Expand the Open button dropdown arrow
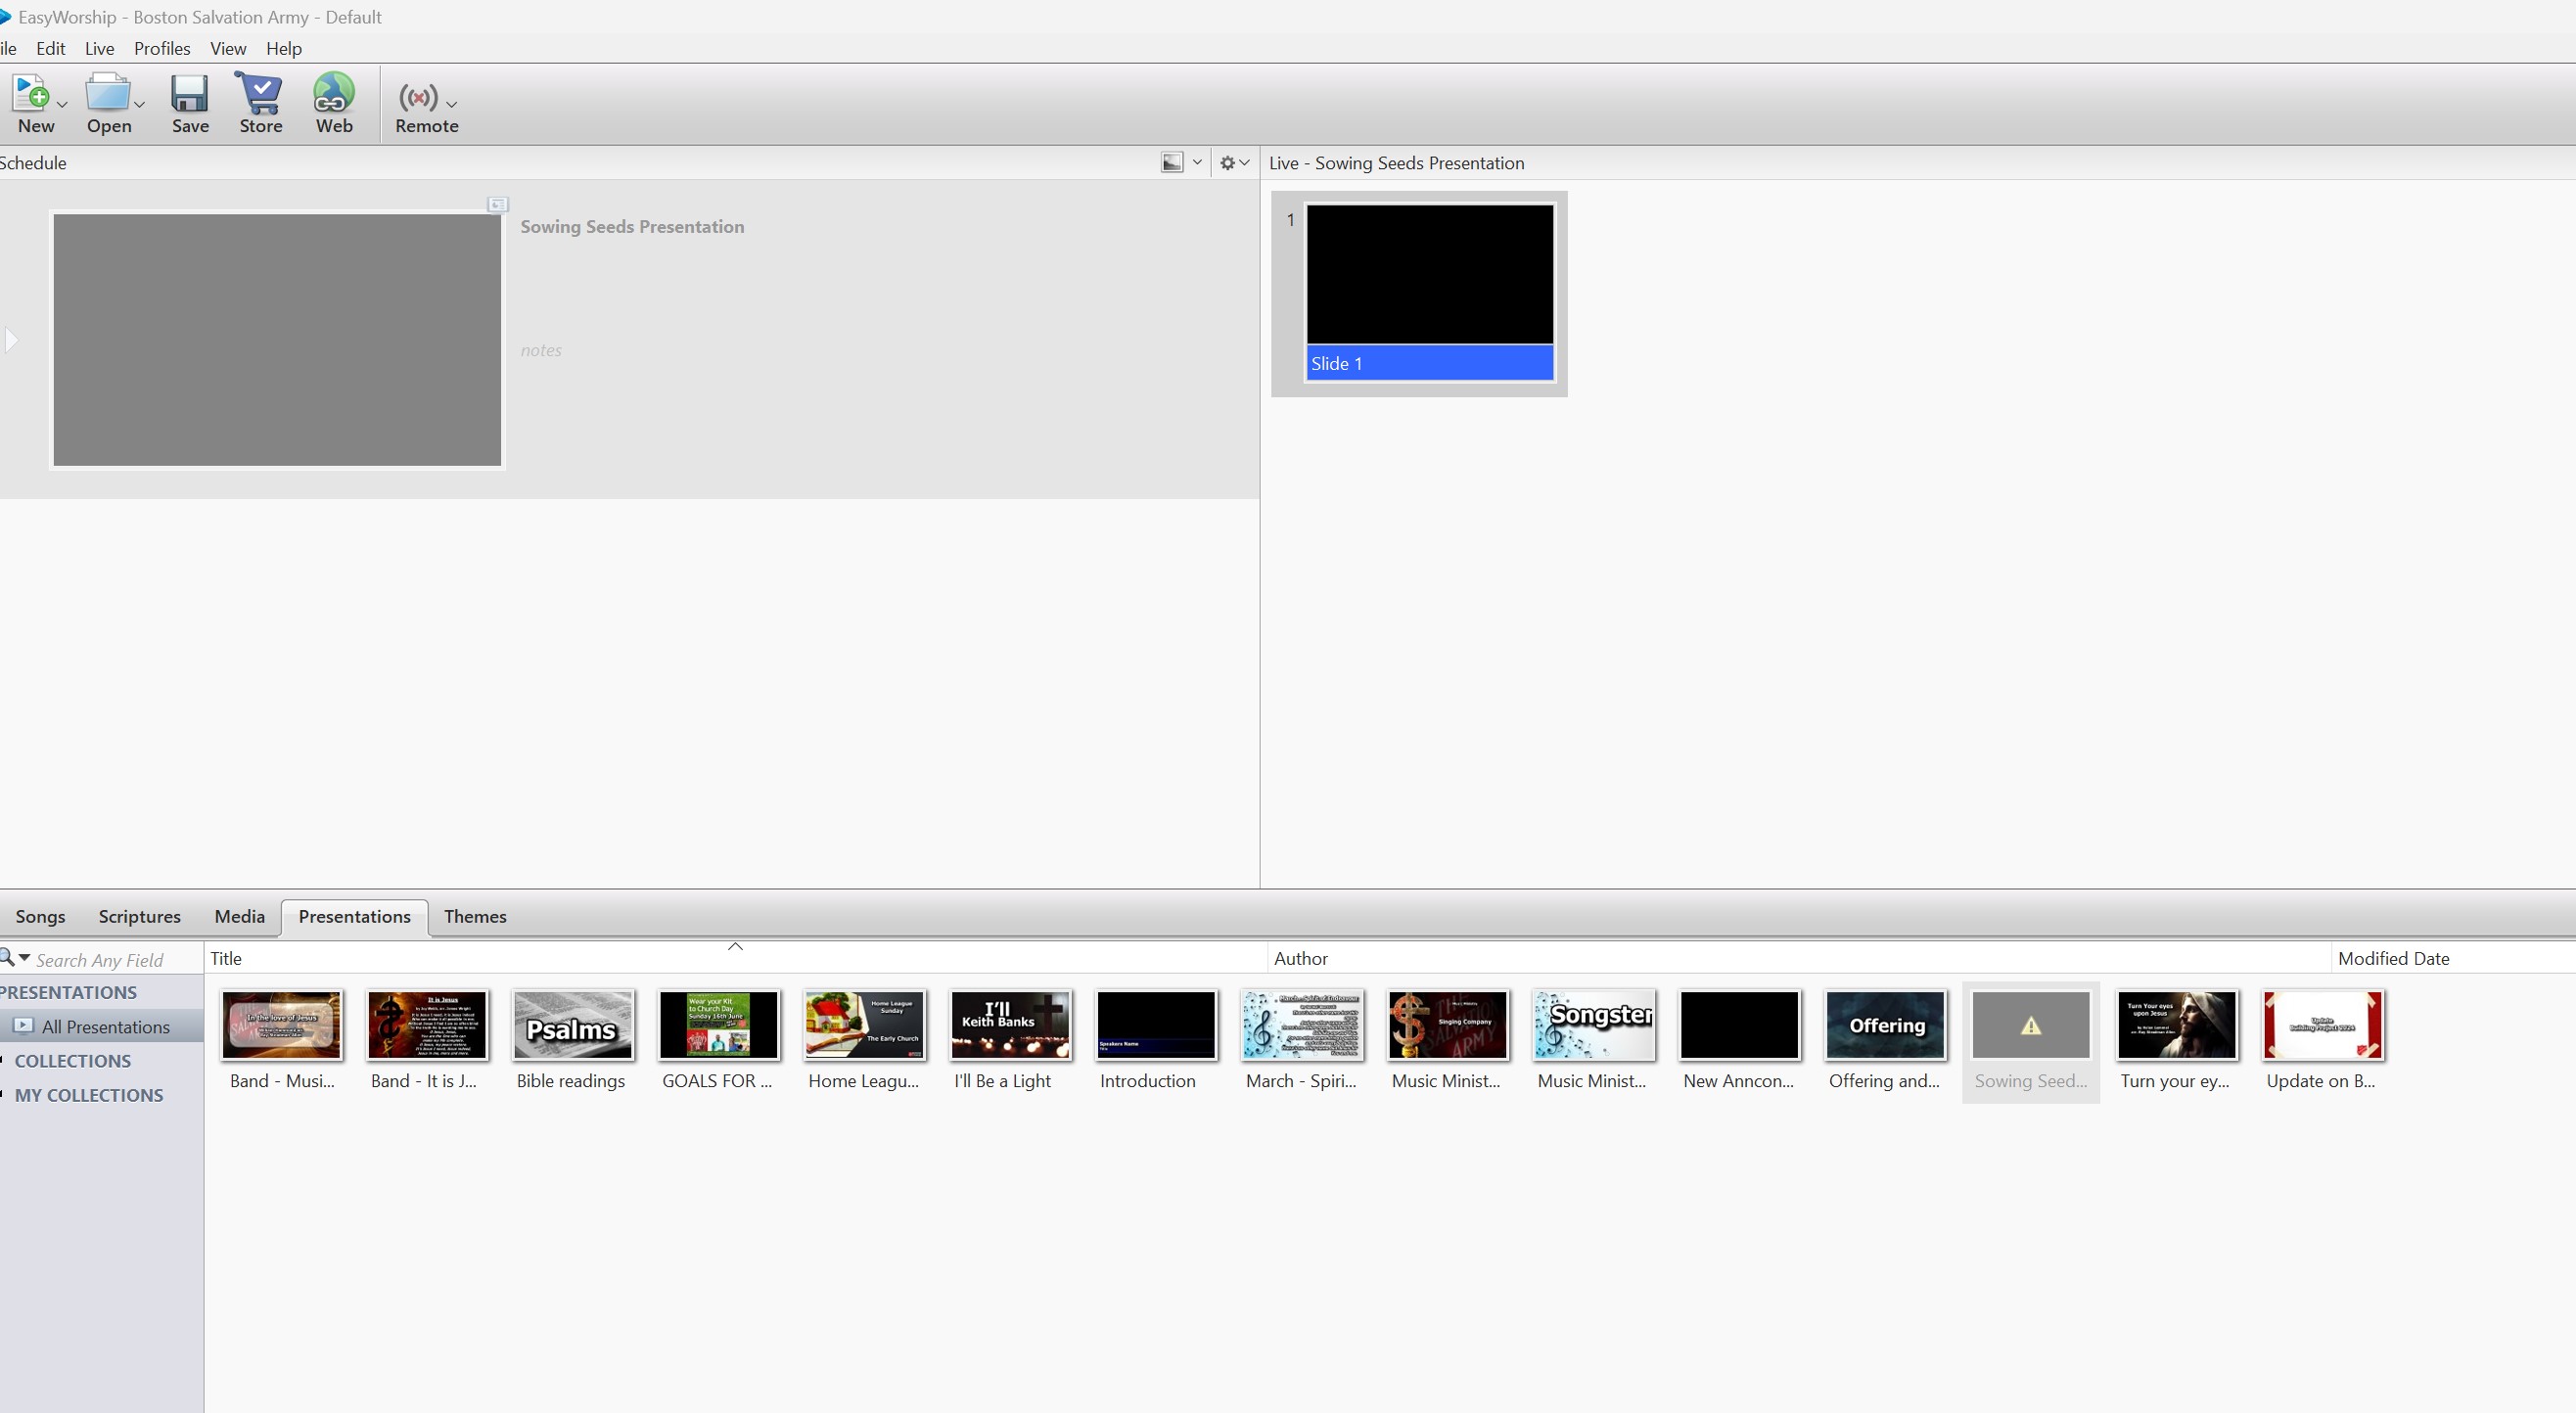The height and width of the screenshot is (1413, 2576). (x=139, y=105)
